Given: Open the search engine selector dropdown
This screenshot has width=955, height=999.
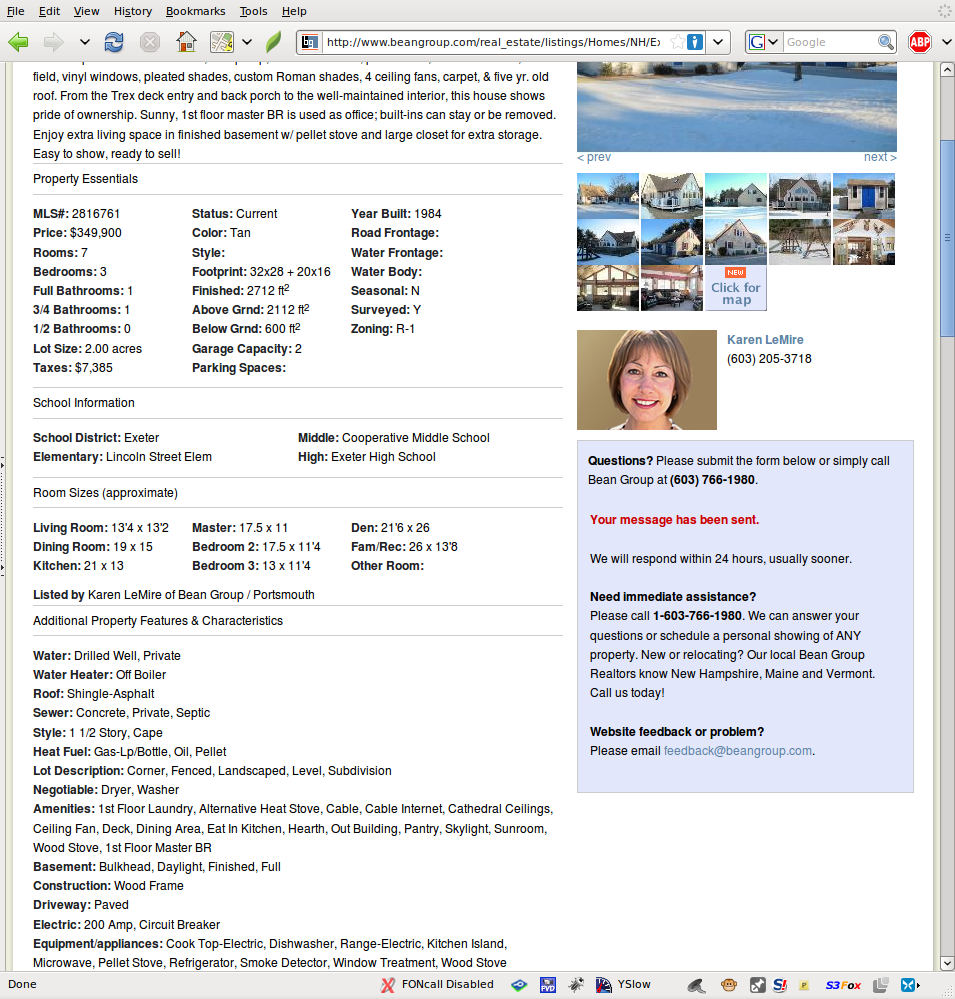Looking at the screenshot, I should [764, 42].
